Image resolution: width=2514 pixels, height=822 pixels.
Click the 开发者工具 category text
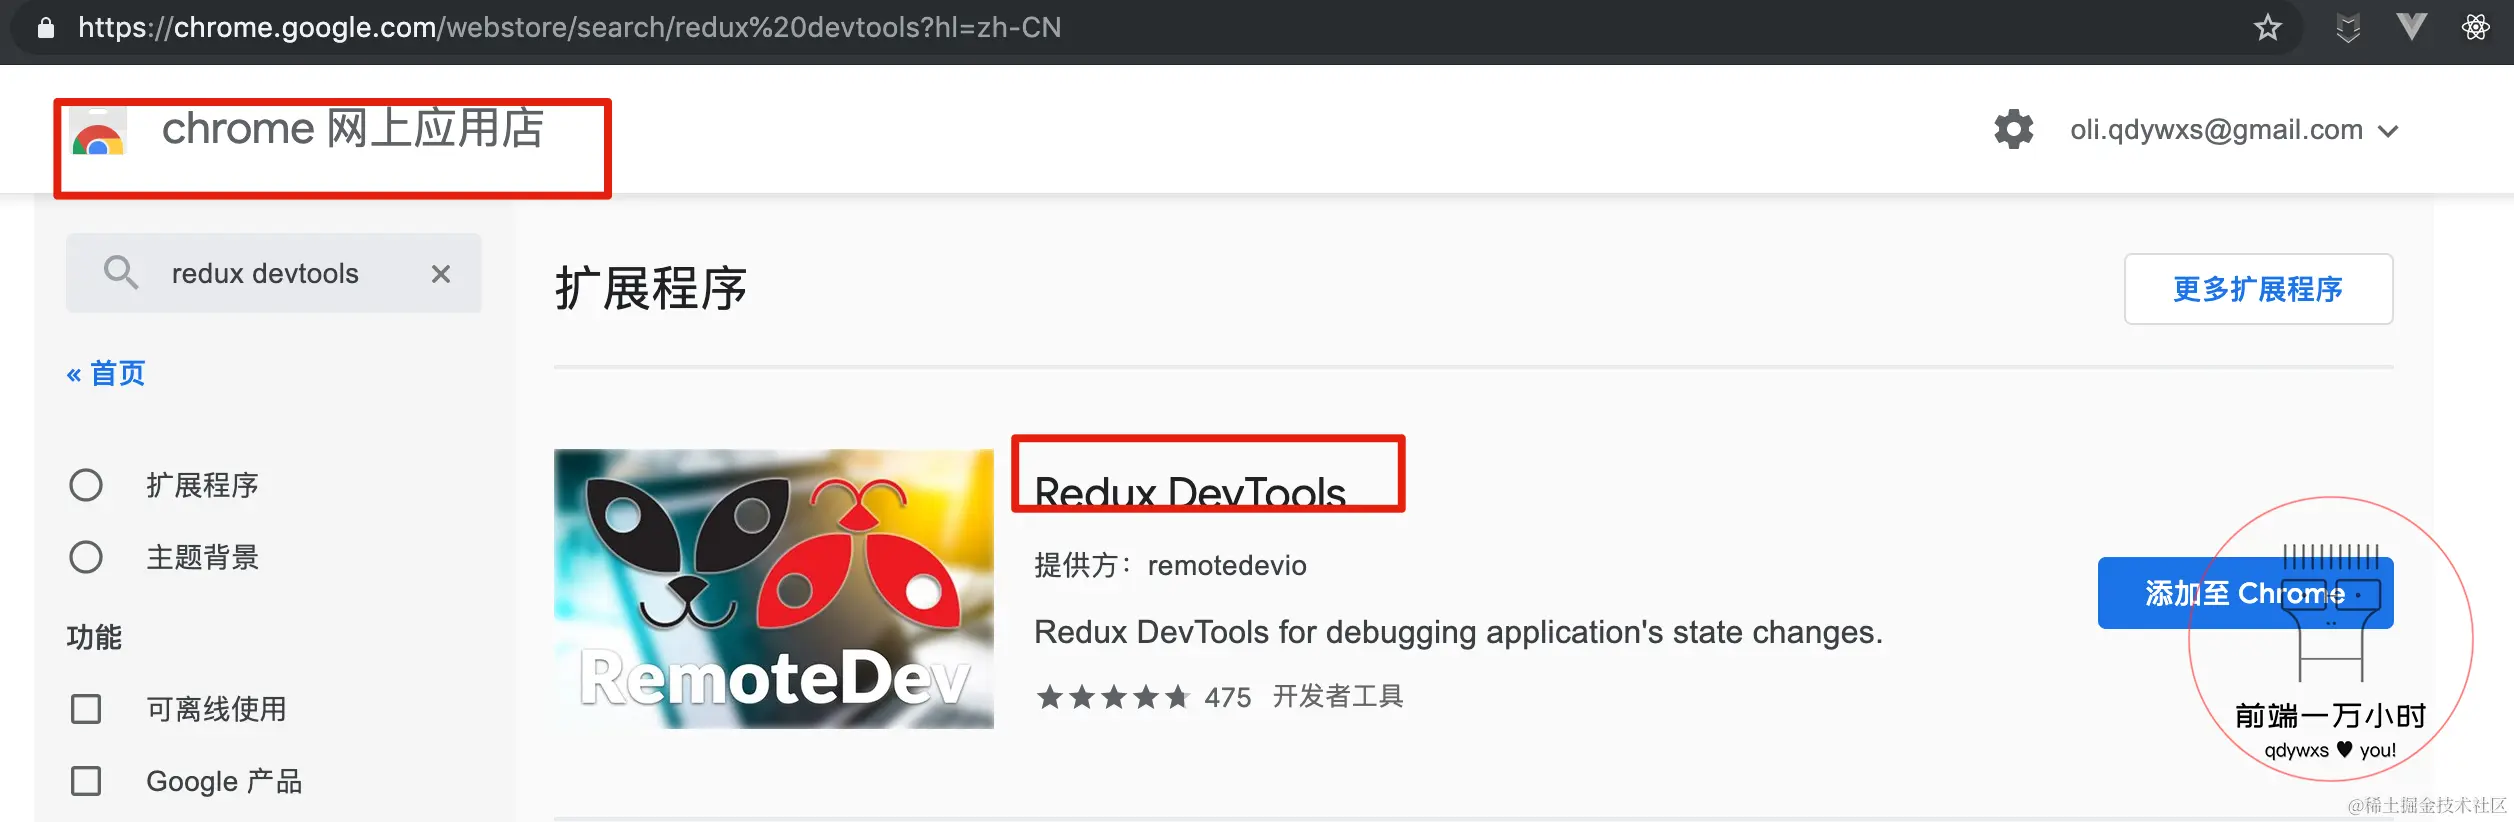point(1338,696)
